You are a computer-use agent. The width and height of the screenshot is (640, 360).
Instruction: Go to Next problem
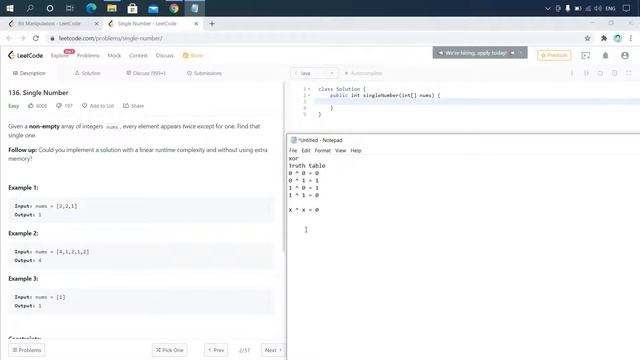pos(273,350)
